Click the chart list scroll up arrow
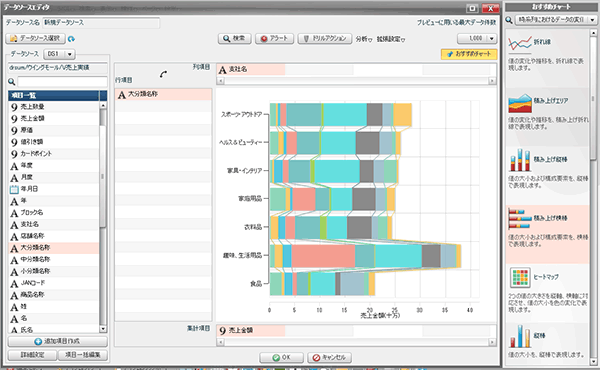The height and width of the screenshot is (370, 600). (593, 33)
